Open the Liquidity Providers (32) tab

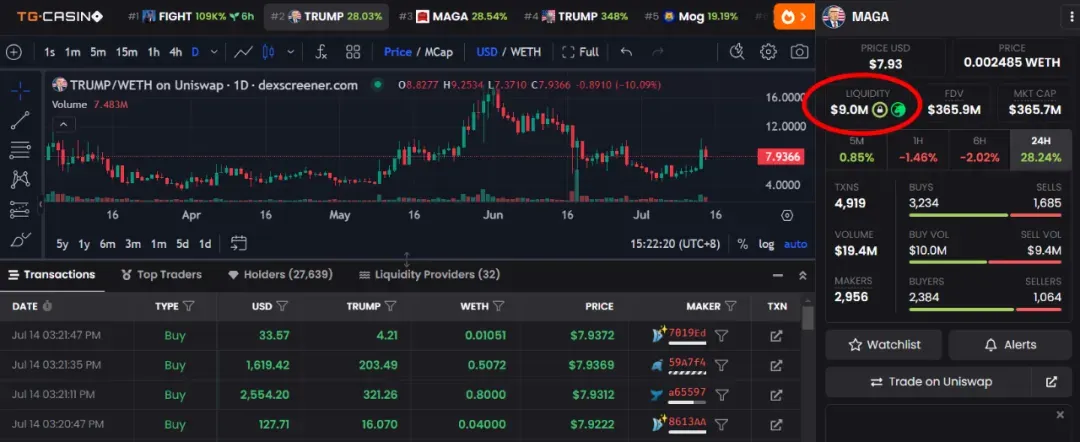430,275
